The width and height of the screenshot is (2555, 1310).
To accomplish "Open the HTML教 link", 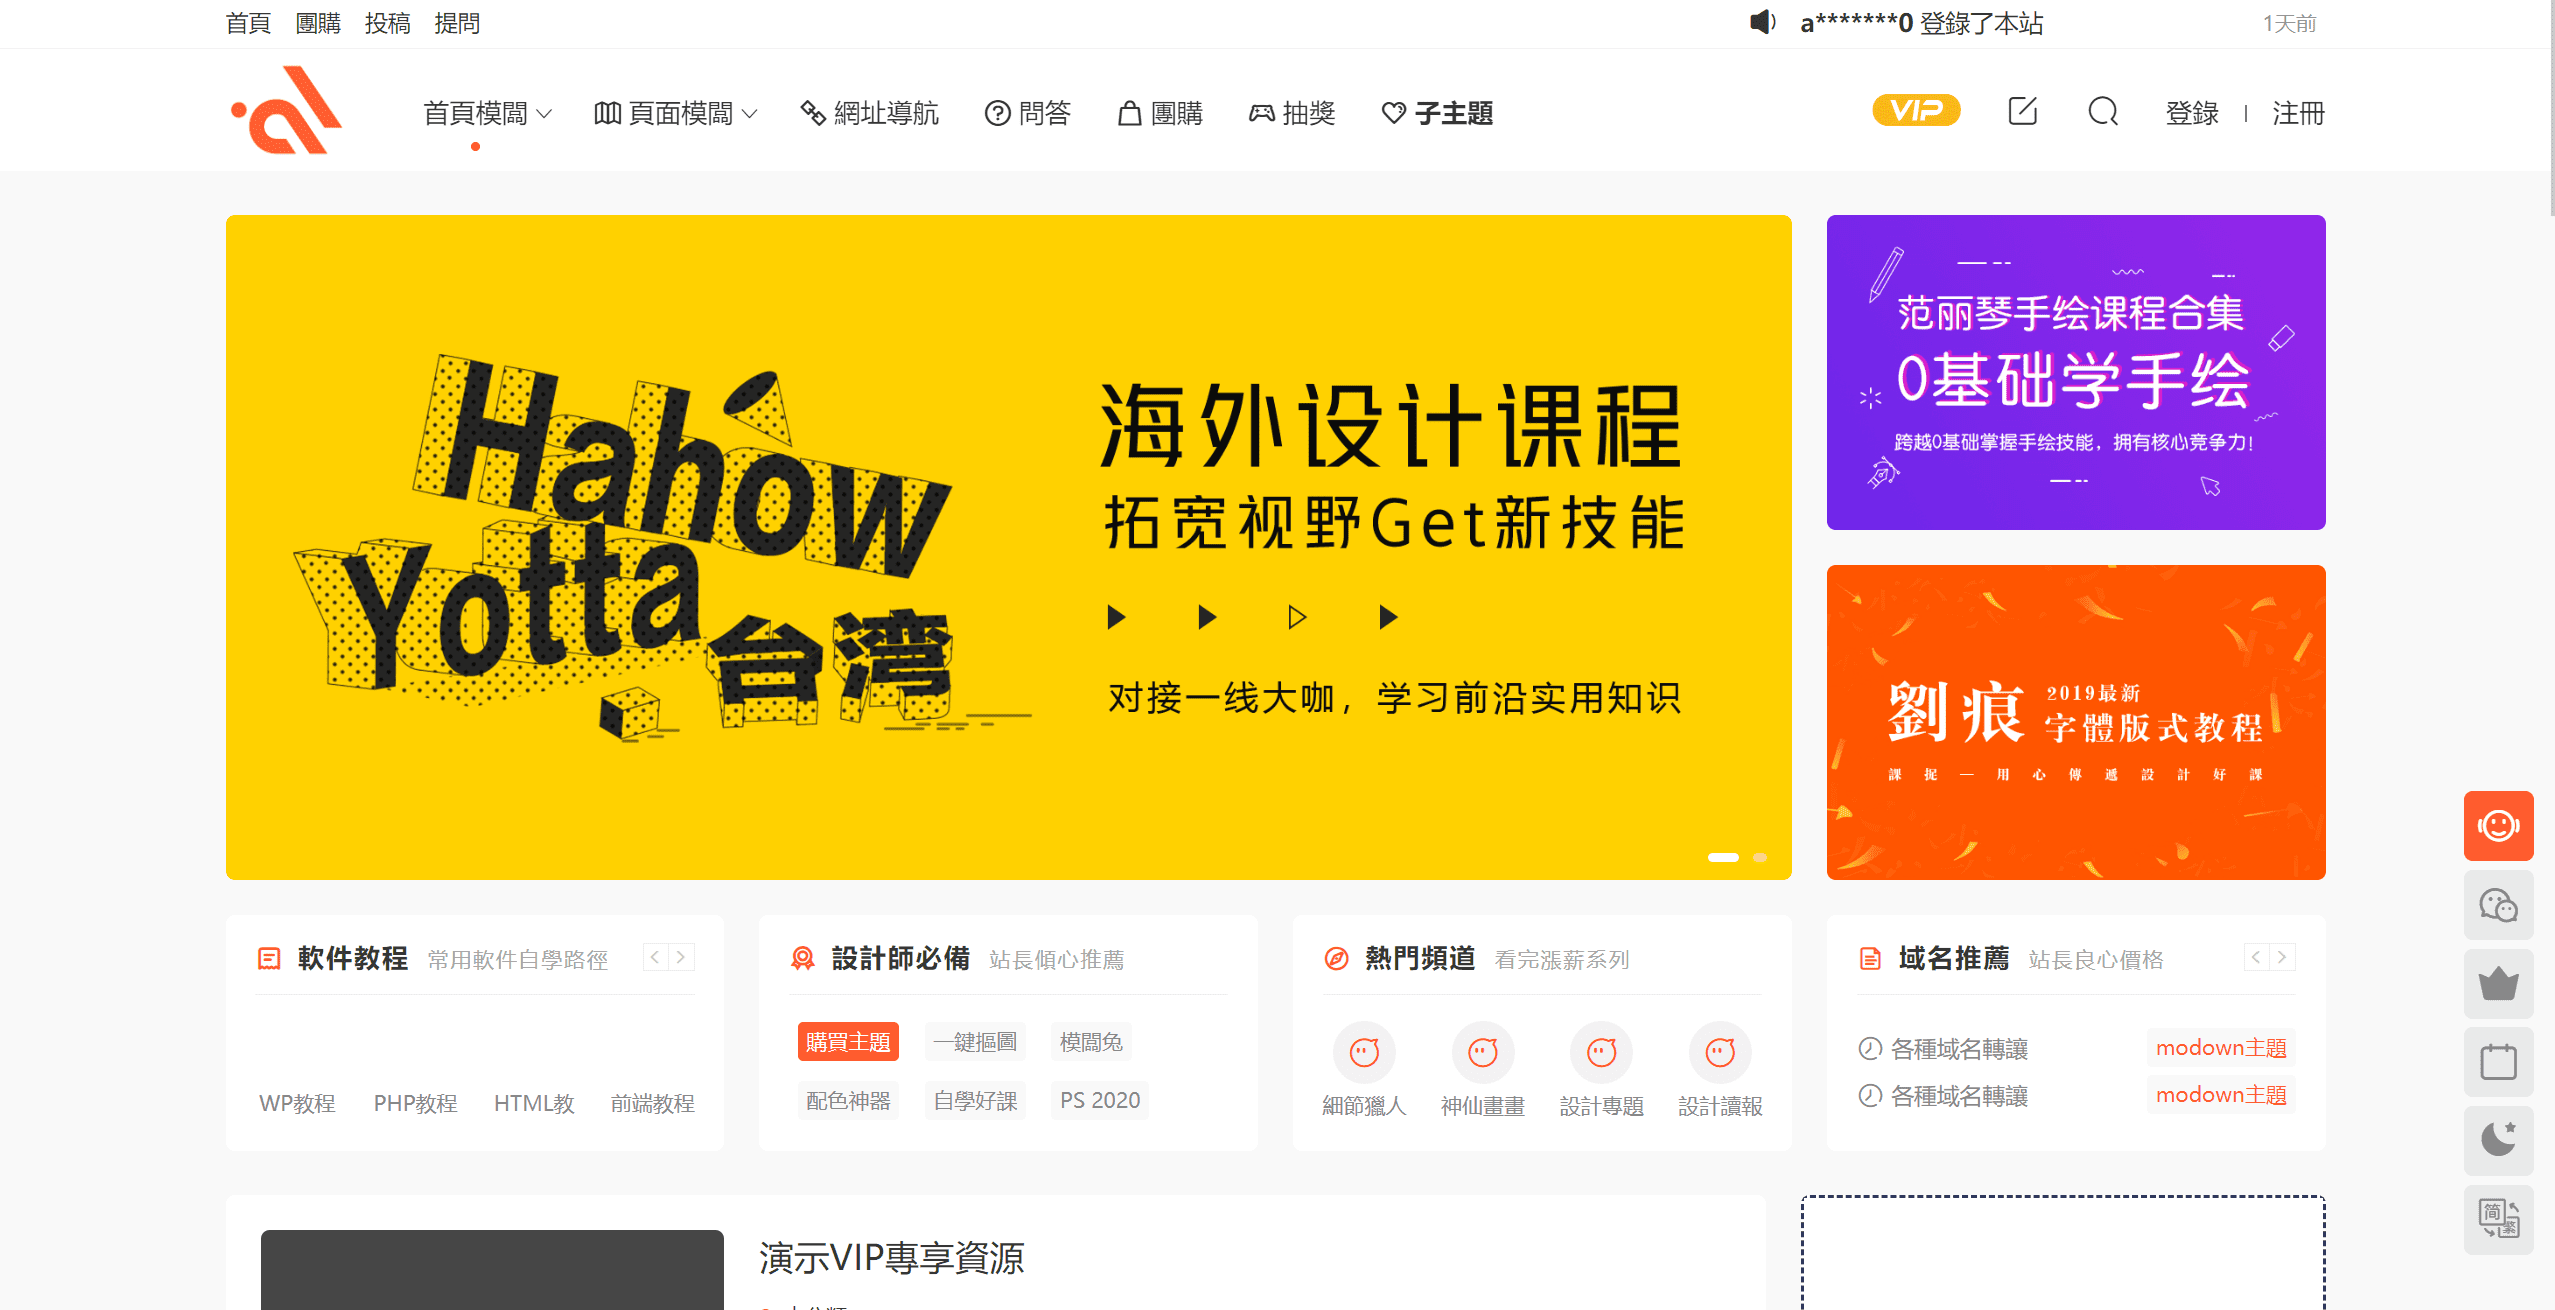I will point(534,1103).
